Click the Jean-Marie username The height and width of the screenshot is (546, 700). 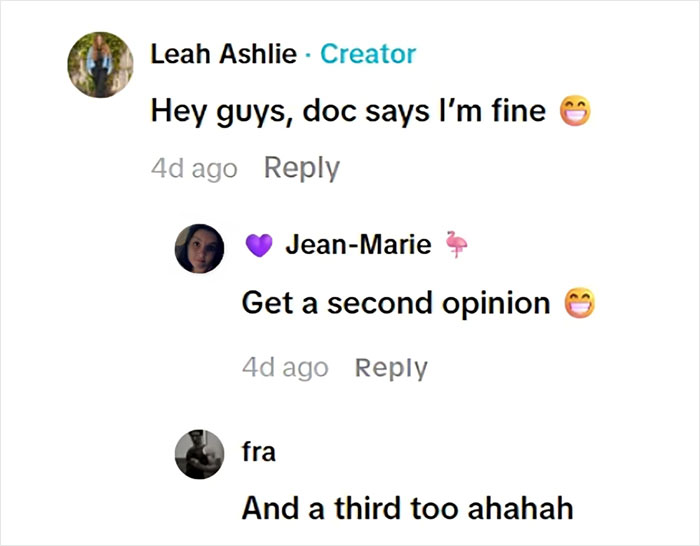pos(358,244)
